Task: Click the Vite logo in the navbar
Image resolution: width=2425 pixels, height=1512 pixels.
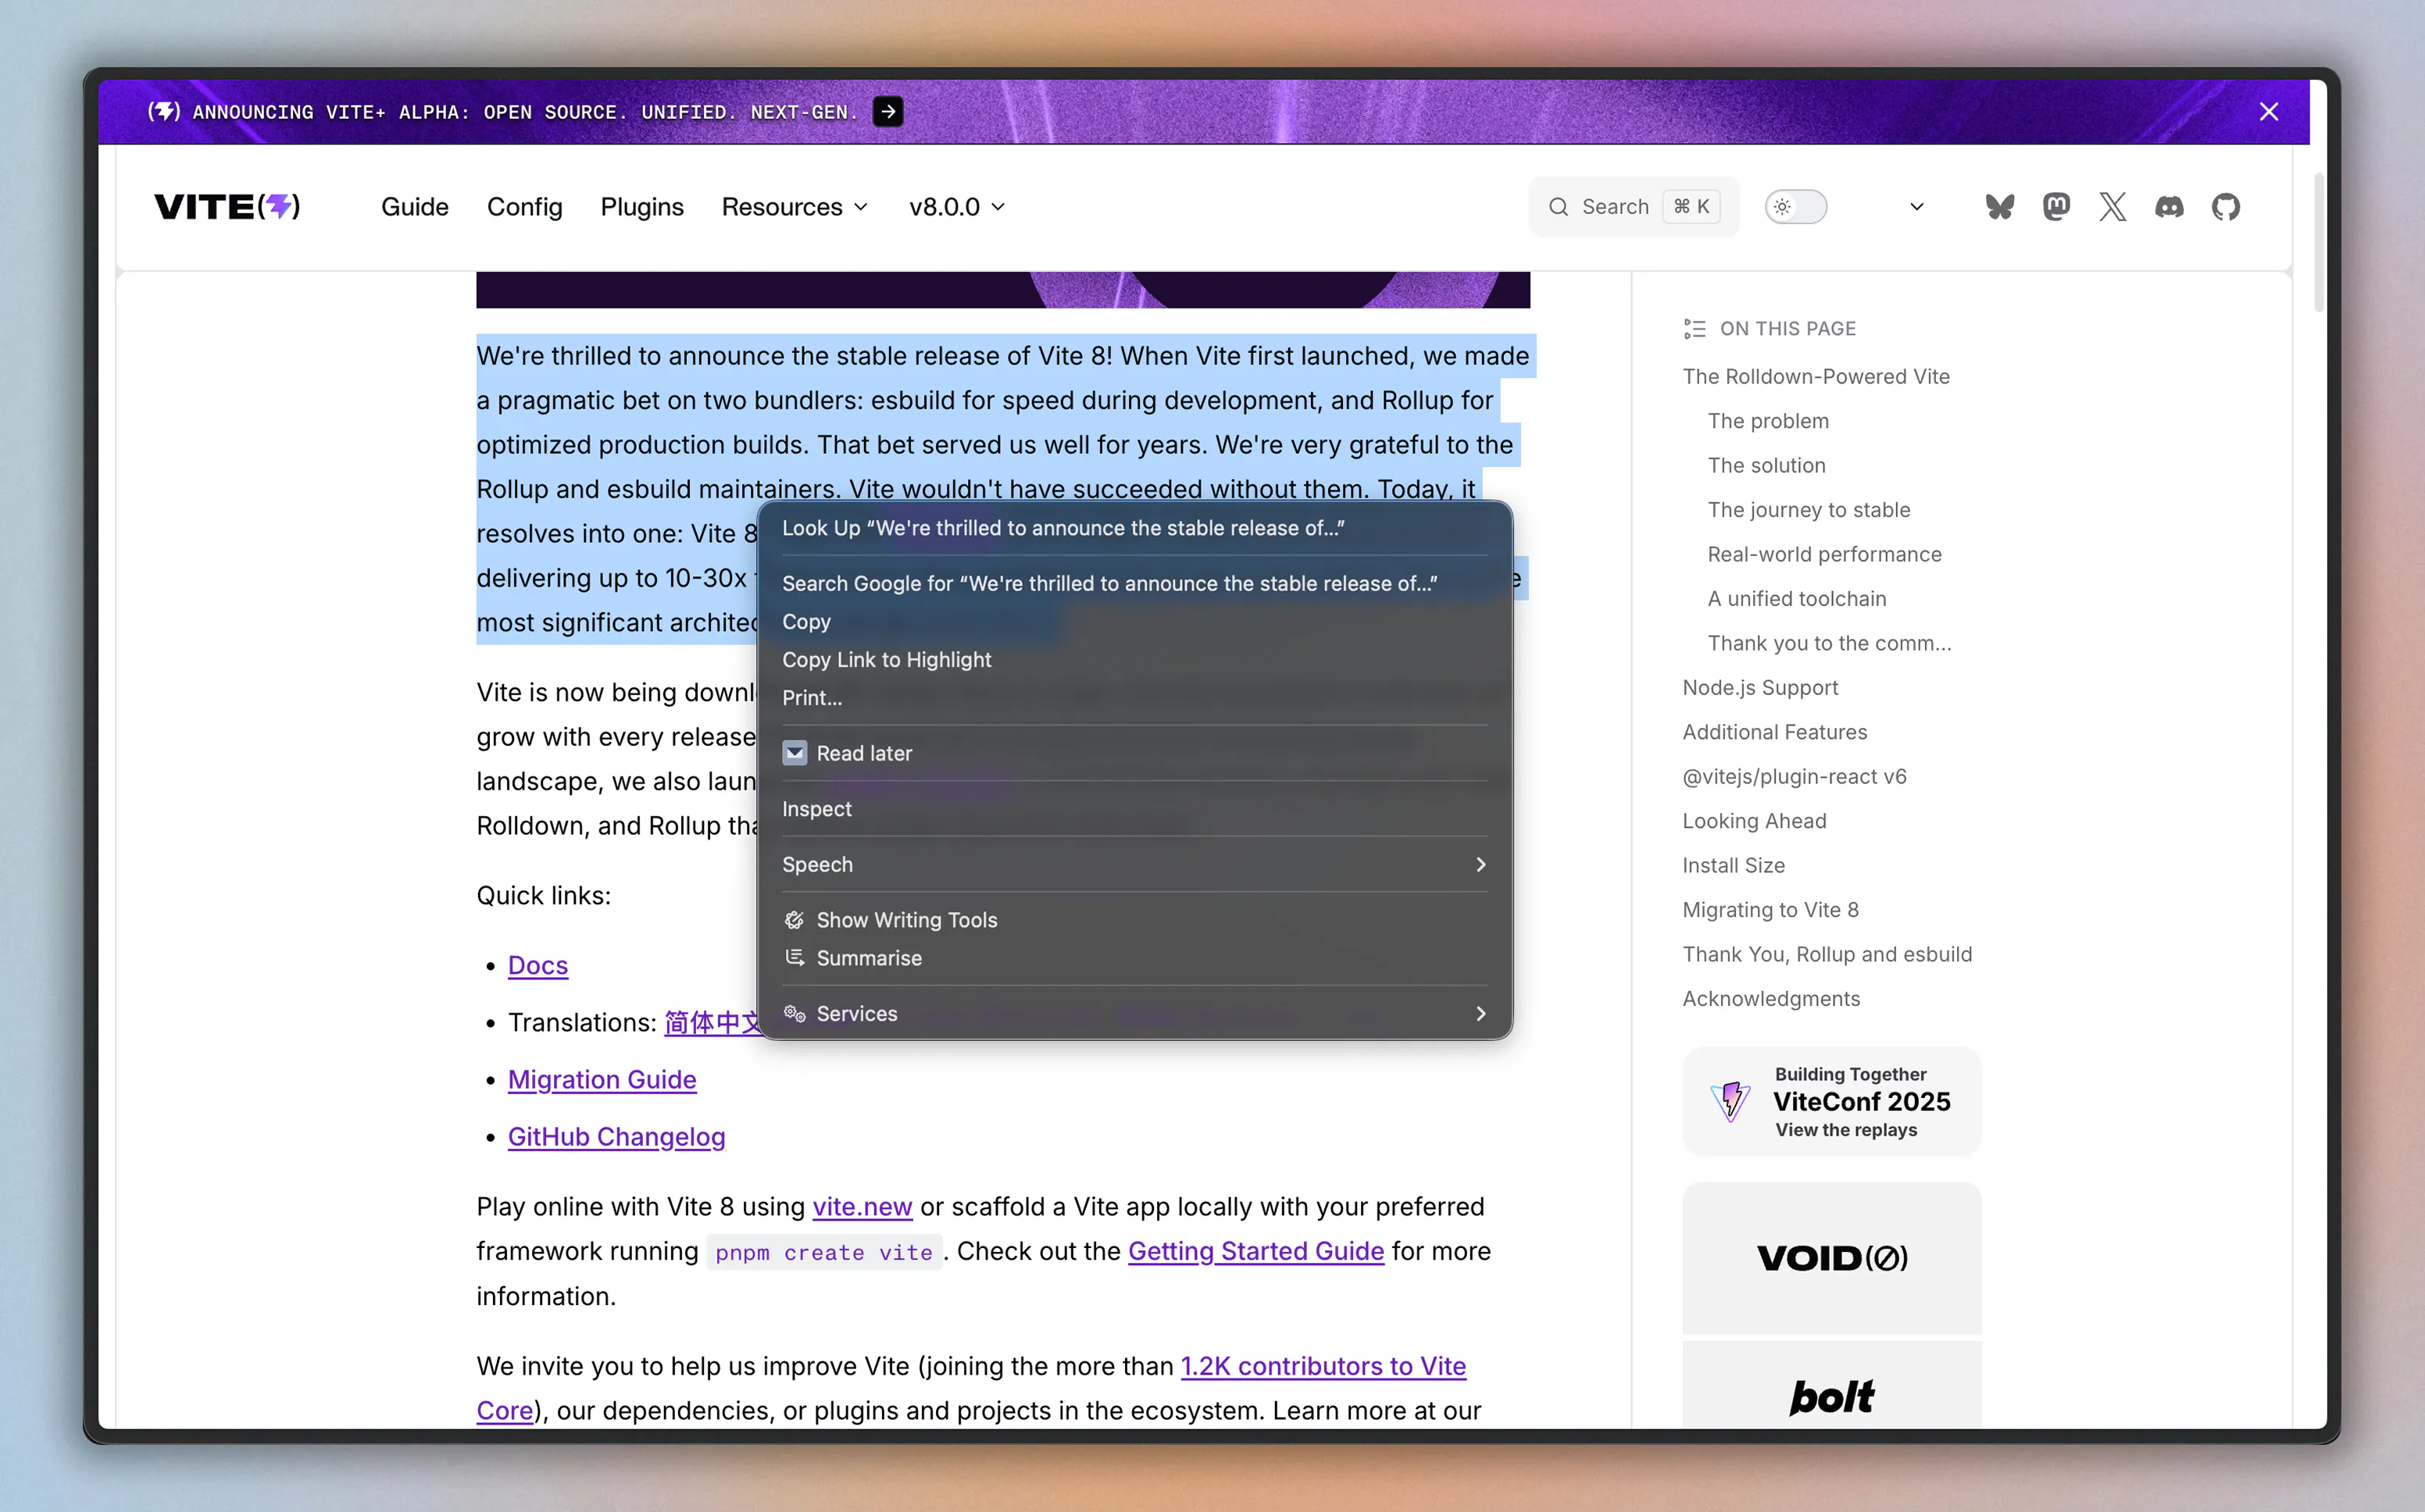Action: (227, 207)
